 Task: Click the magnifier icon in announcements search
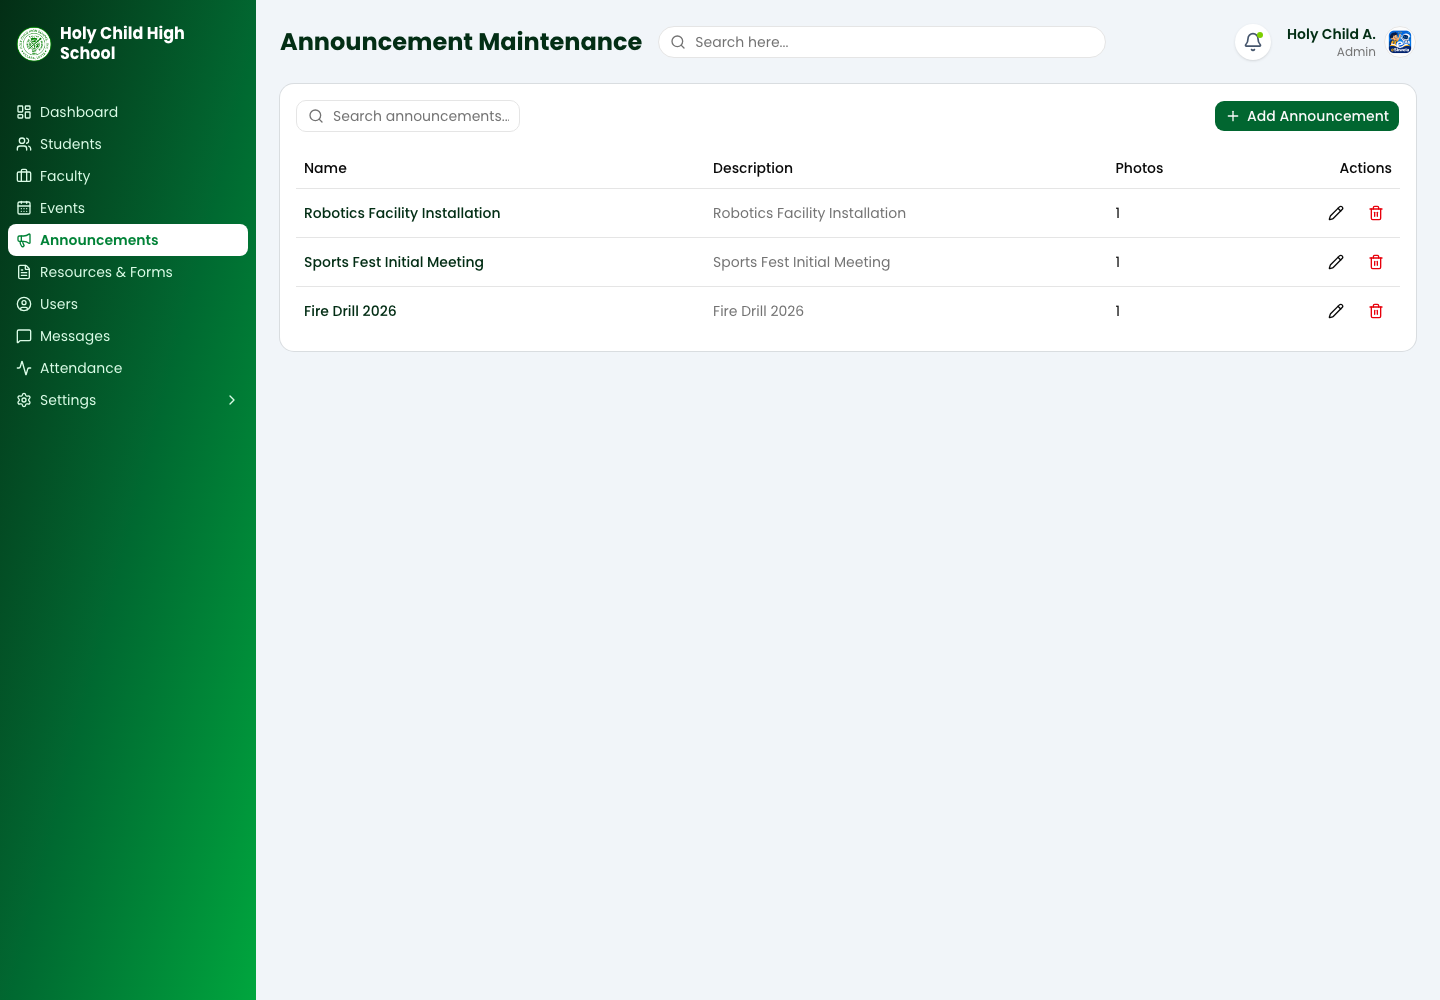pyautogui.click(x=316, y=116)
